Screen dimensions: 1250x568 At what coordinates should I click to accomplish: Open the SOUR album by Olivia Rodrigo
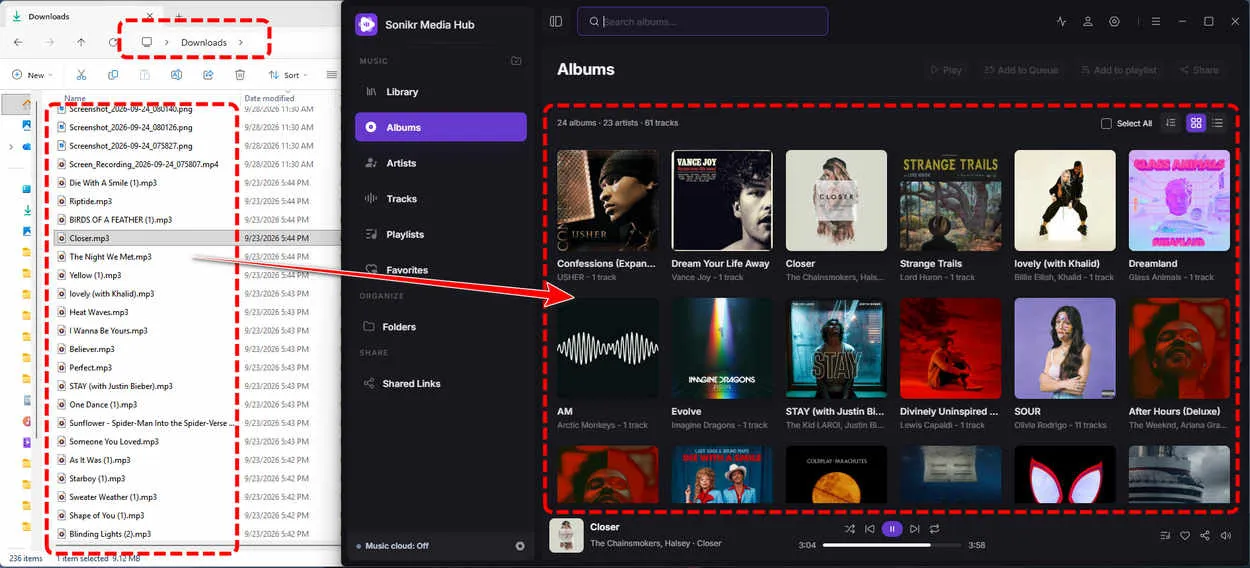(1065, 349)
